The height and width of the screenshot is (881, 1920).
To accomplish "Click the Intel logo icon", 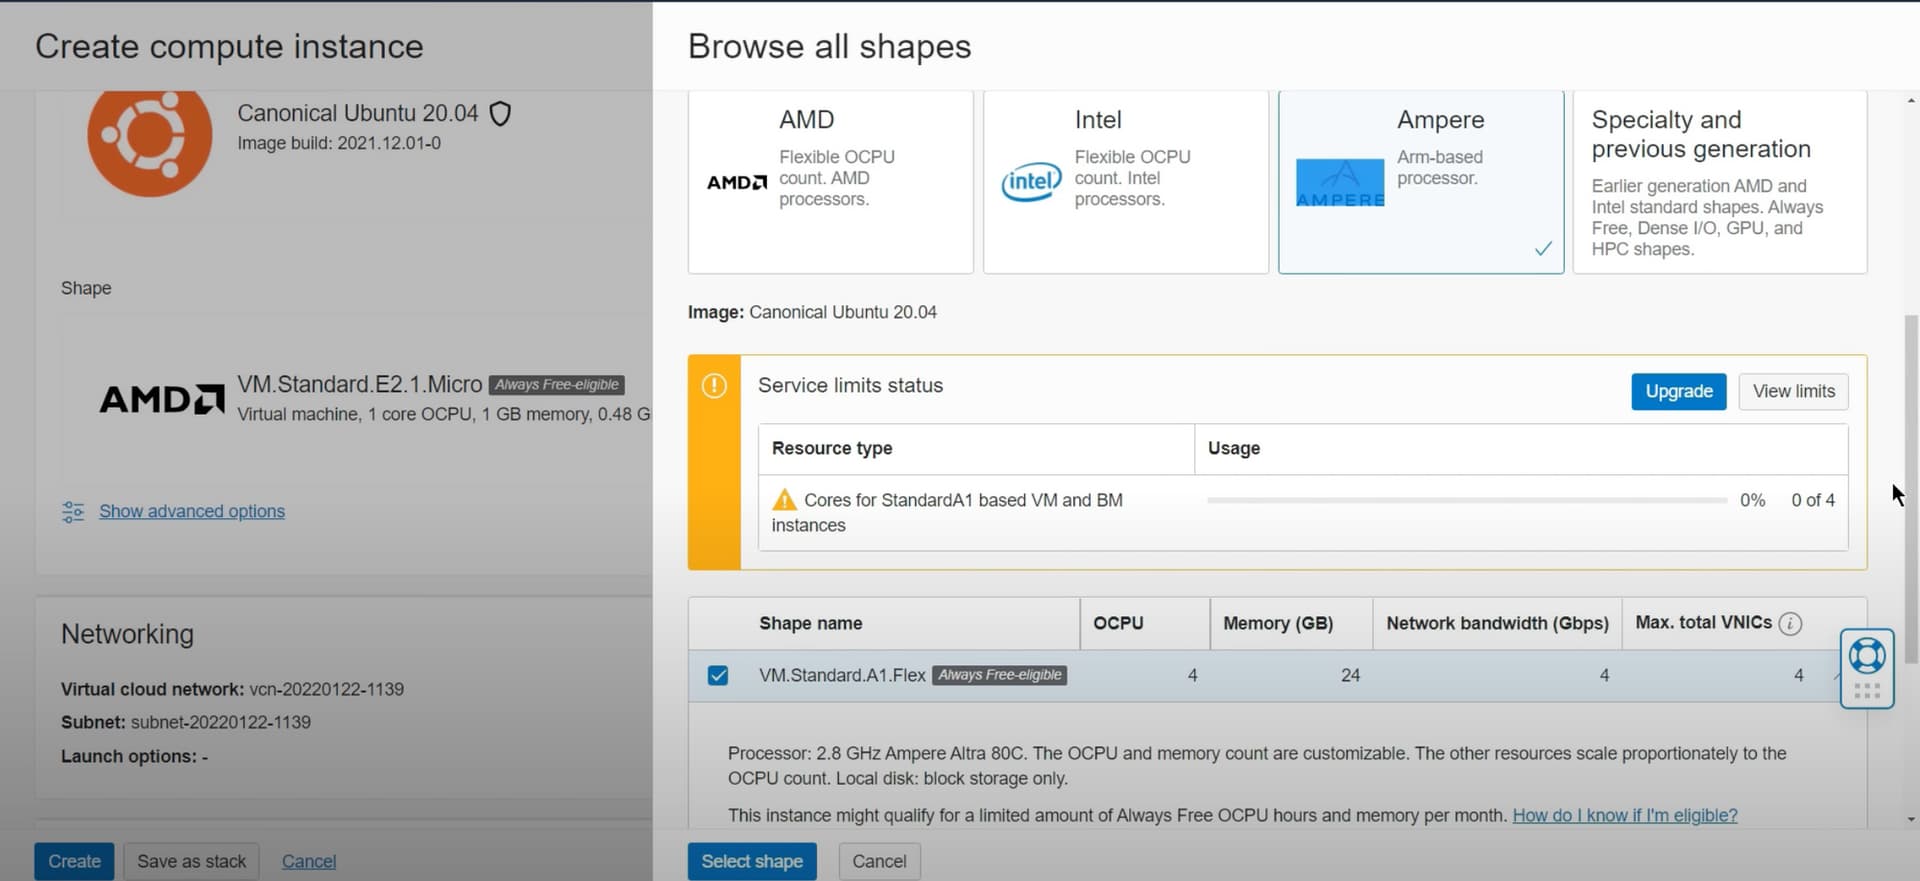I will 1031,182.
